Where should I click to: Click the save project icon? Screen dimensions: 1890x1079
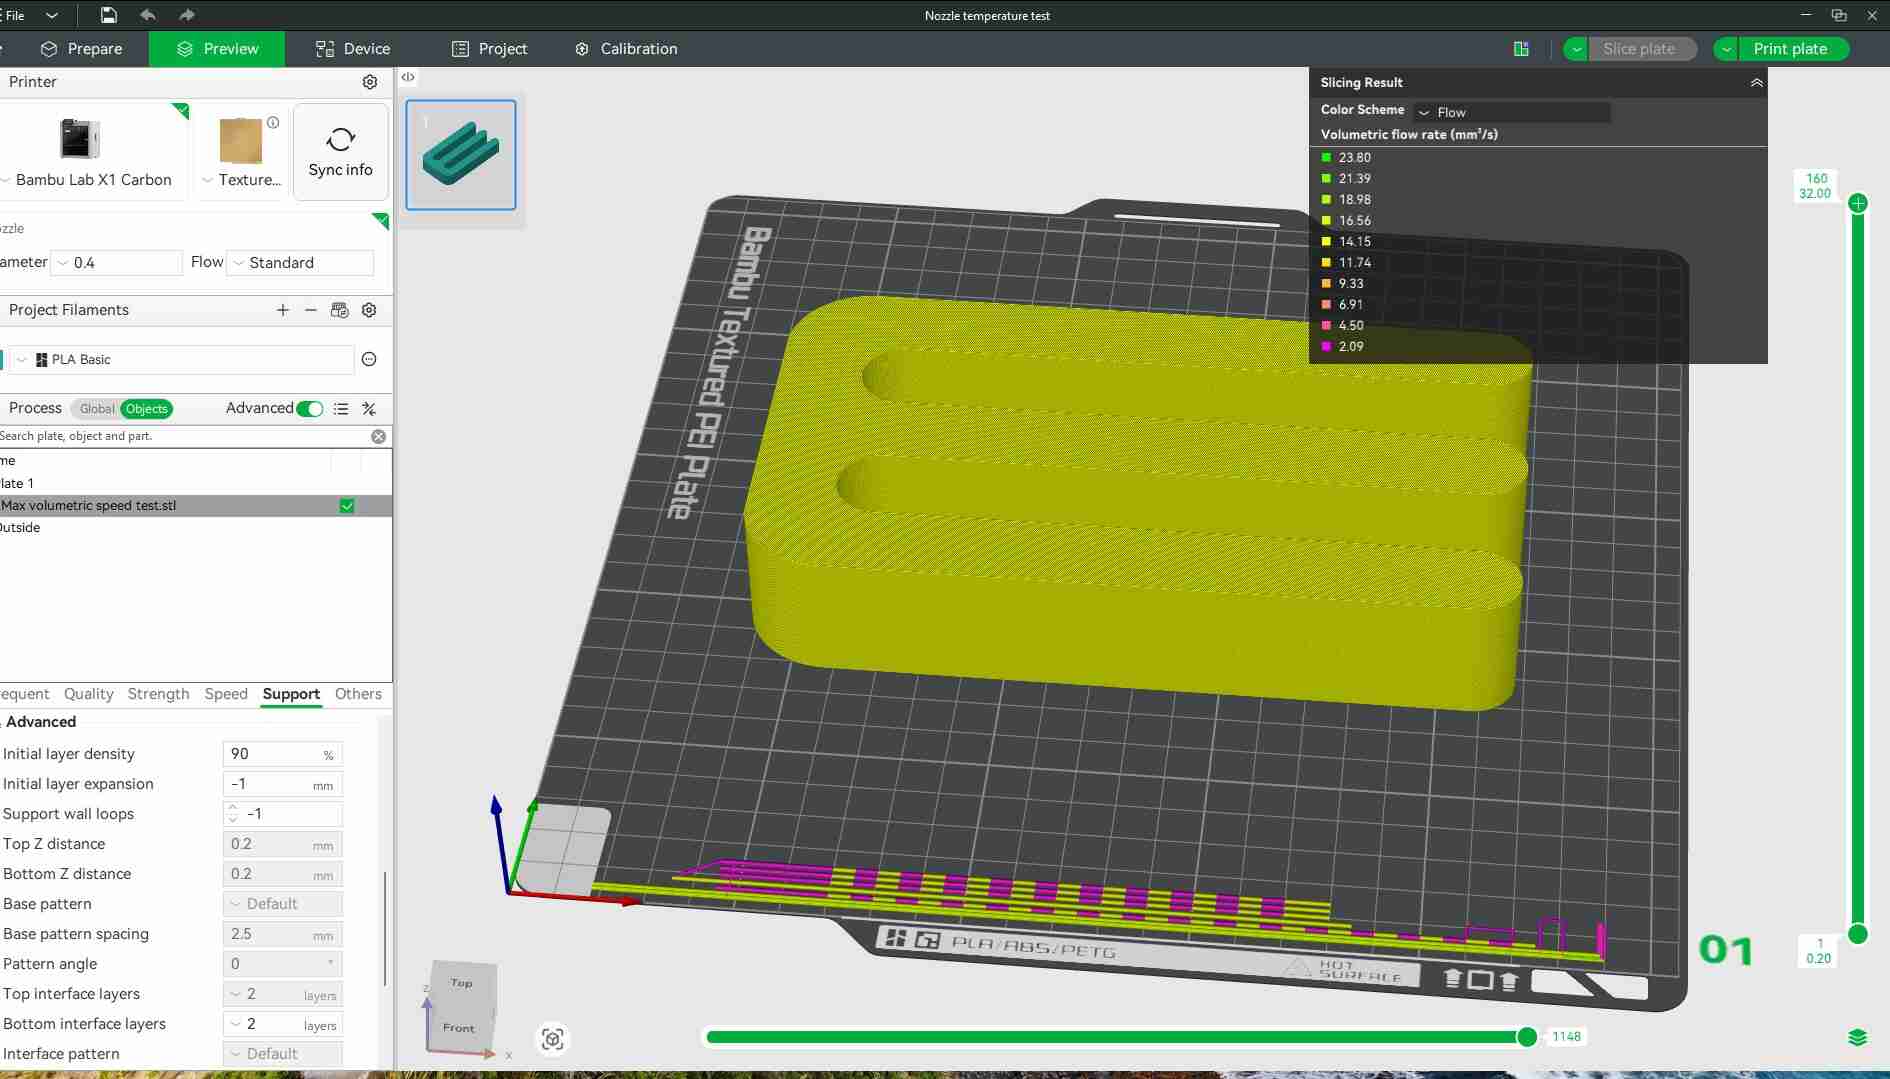[108, 15]
